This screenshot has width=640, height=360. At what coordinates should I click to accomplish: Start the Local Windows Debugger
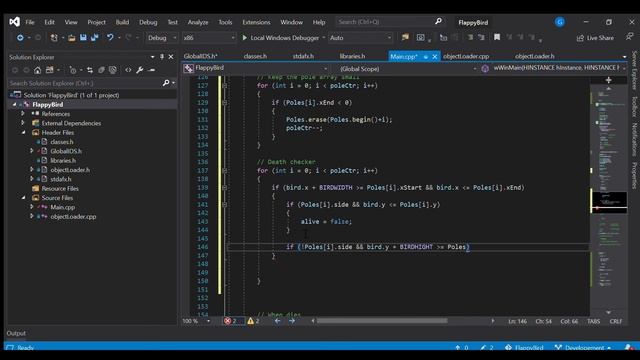tap(281, 38)
